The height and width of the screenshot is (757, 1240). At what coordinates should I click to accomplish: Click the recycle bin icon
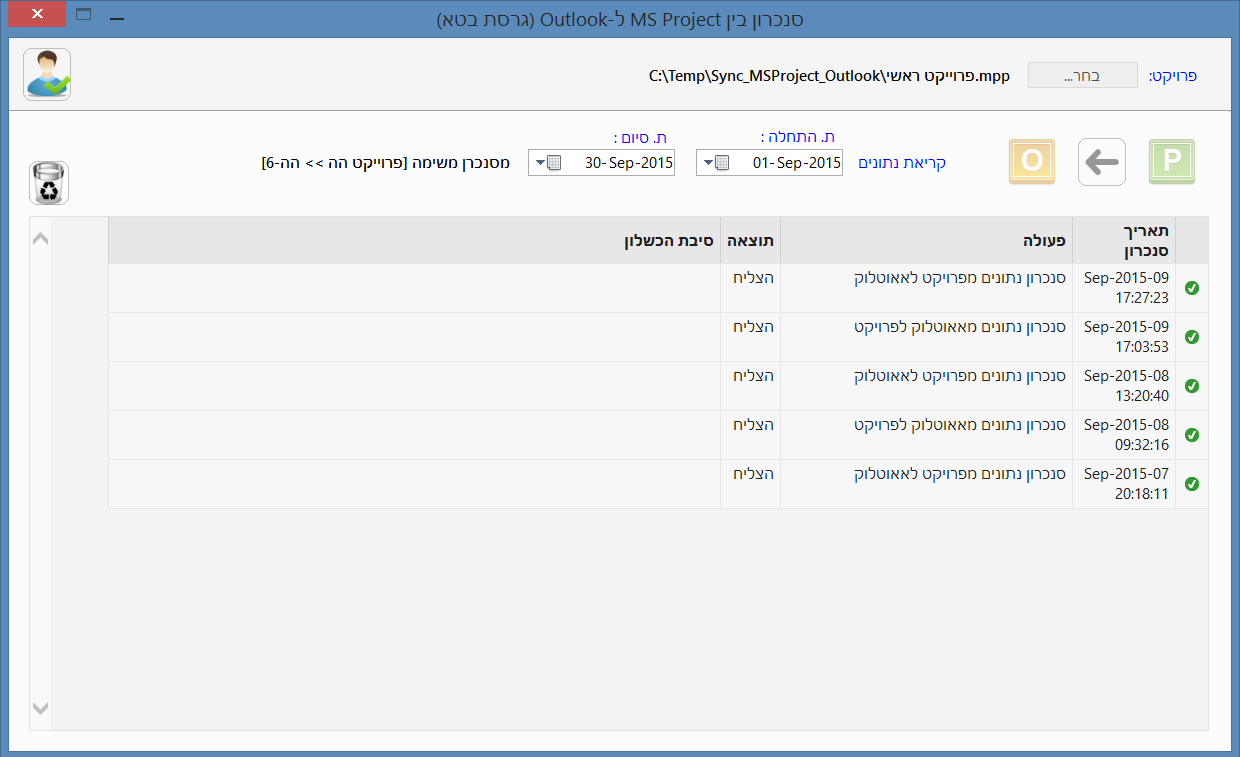click(x=49, y=183)
